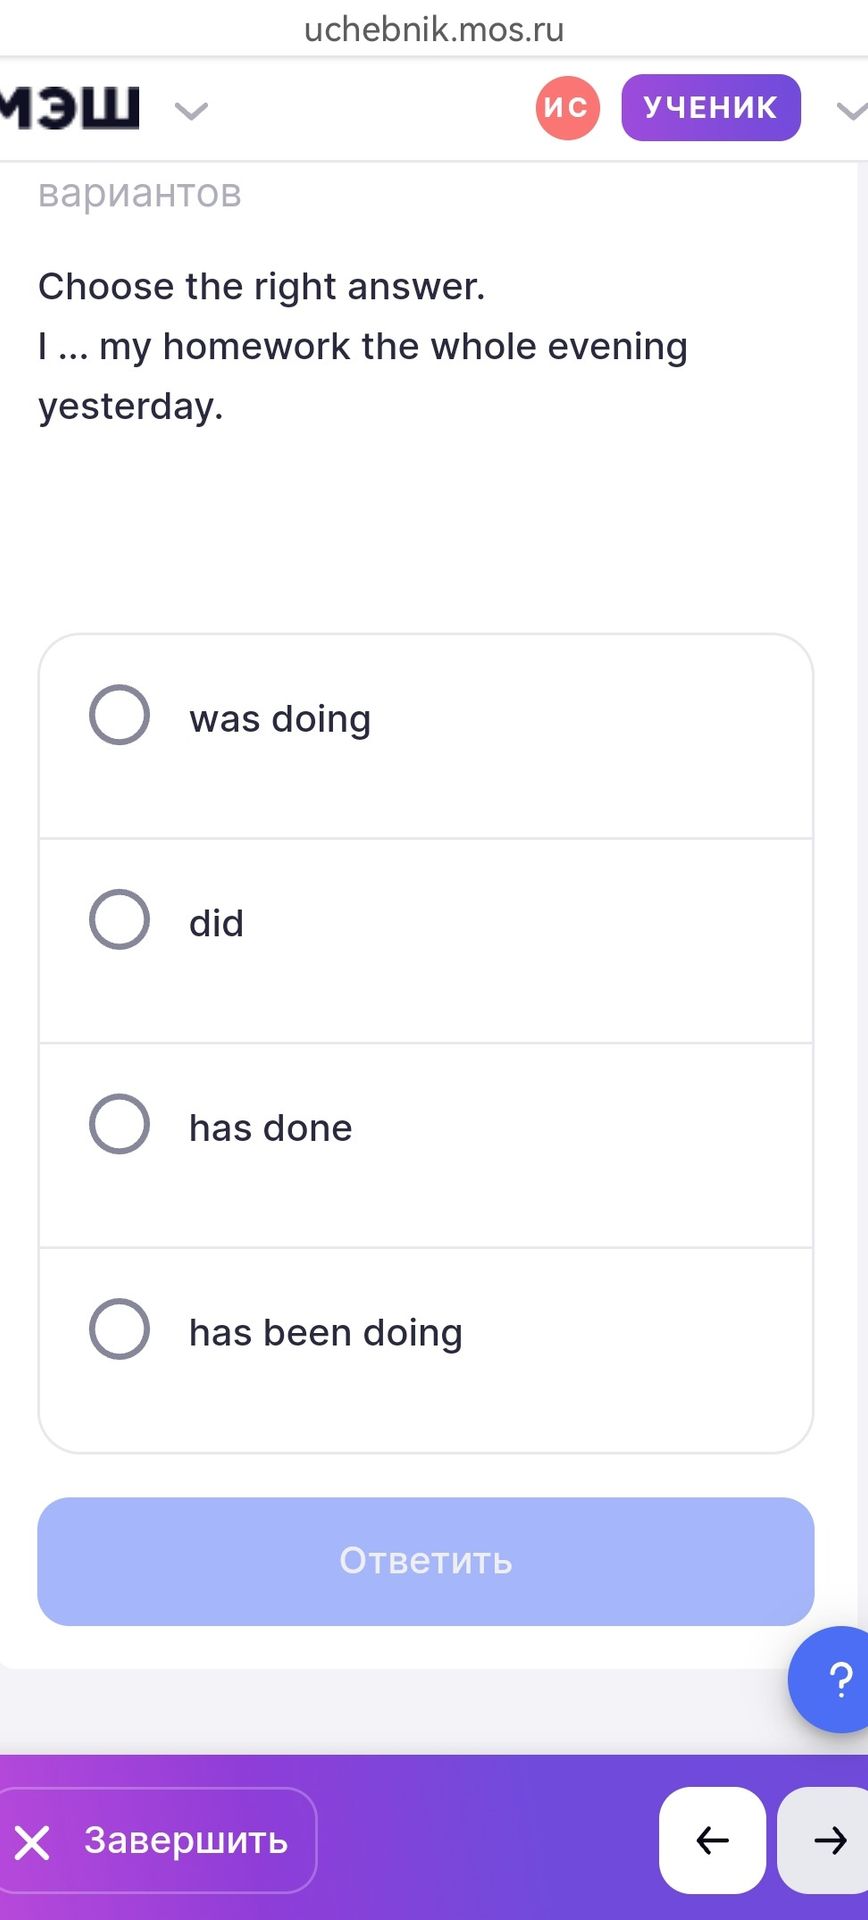
Task: Expand the chevron next to УЧЕНИК
Action: point(851,110)
